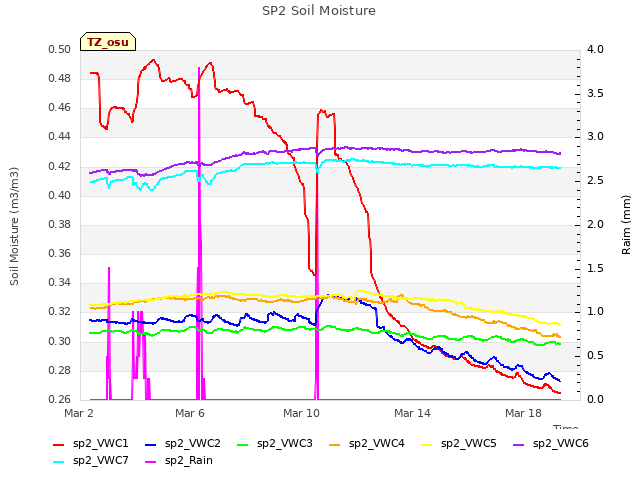Click the 3.5 right axis value

595,93
